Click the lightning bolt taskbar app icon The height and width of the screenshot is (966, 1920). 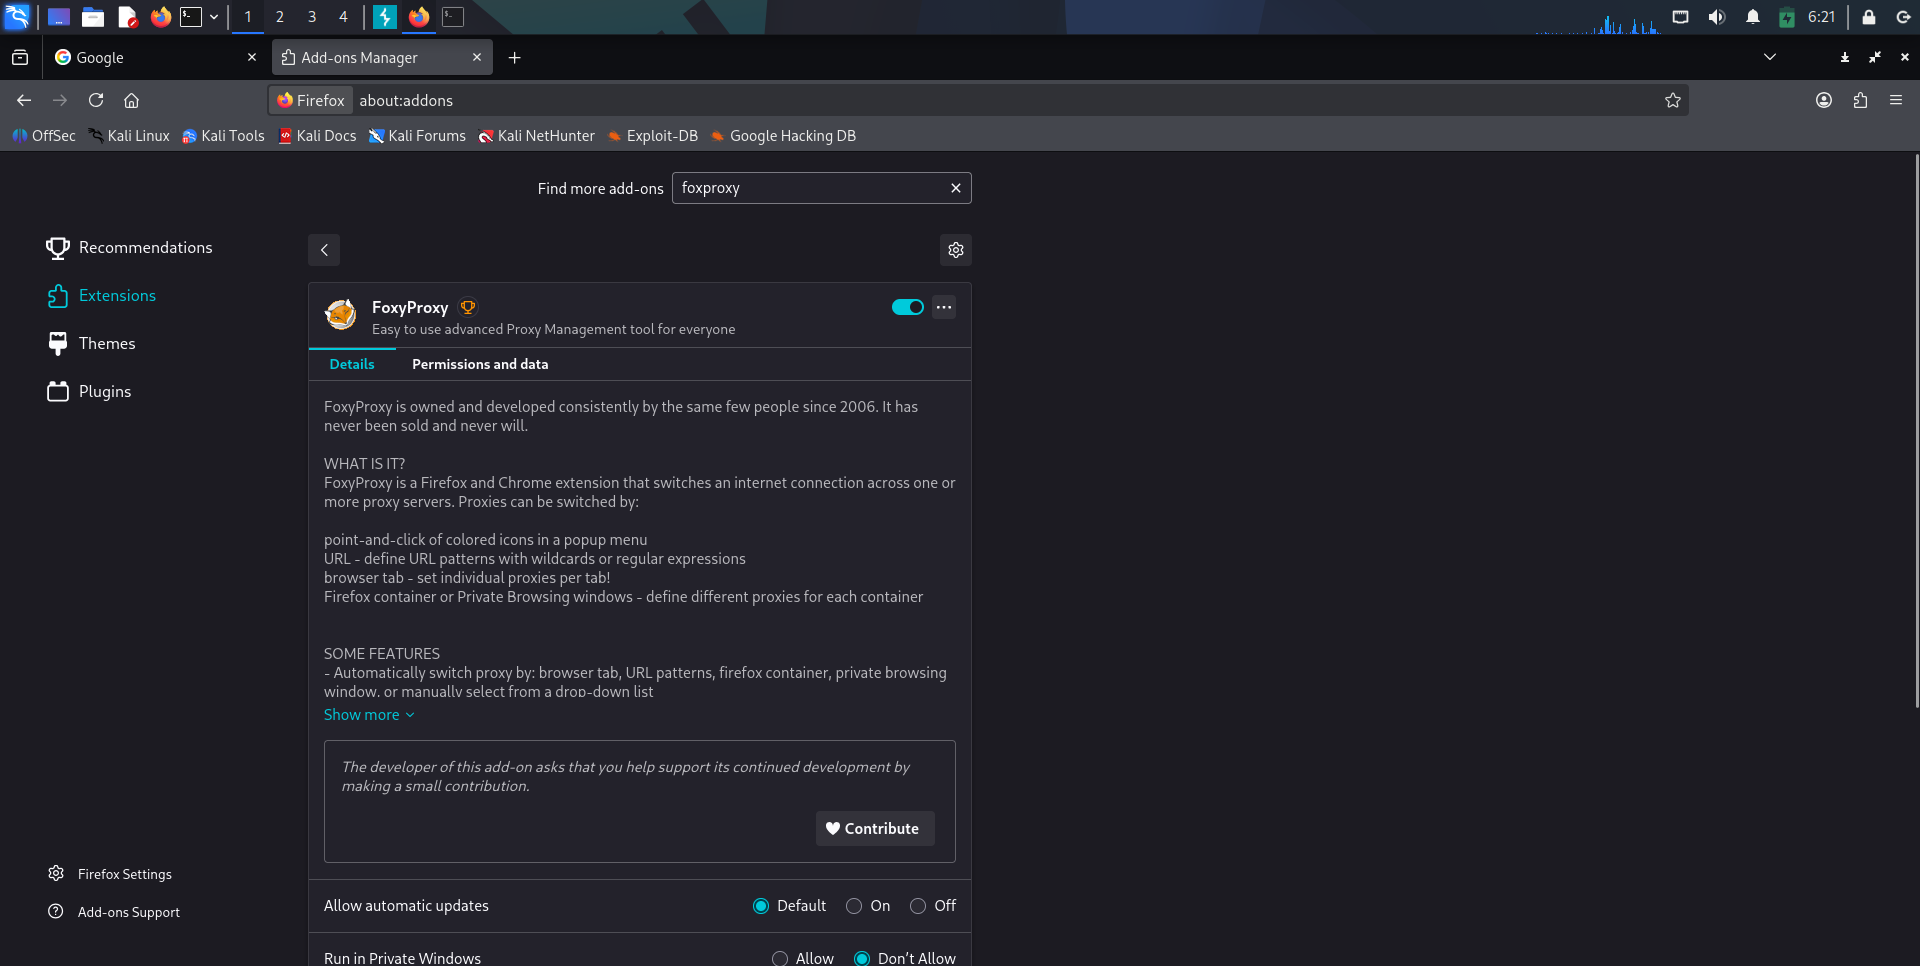(385, 17)
